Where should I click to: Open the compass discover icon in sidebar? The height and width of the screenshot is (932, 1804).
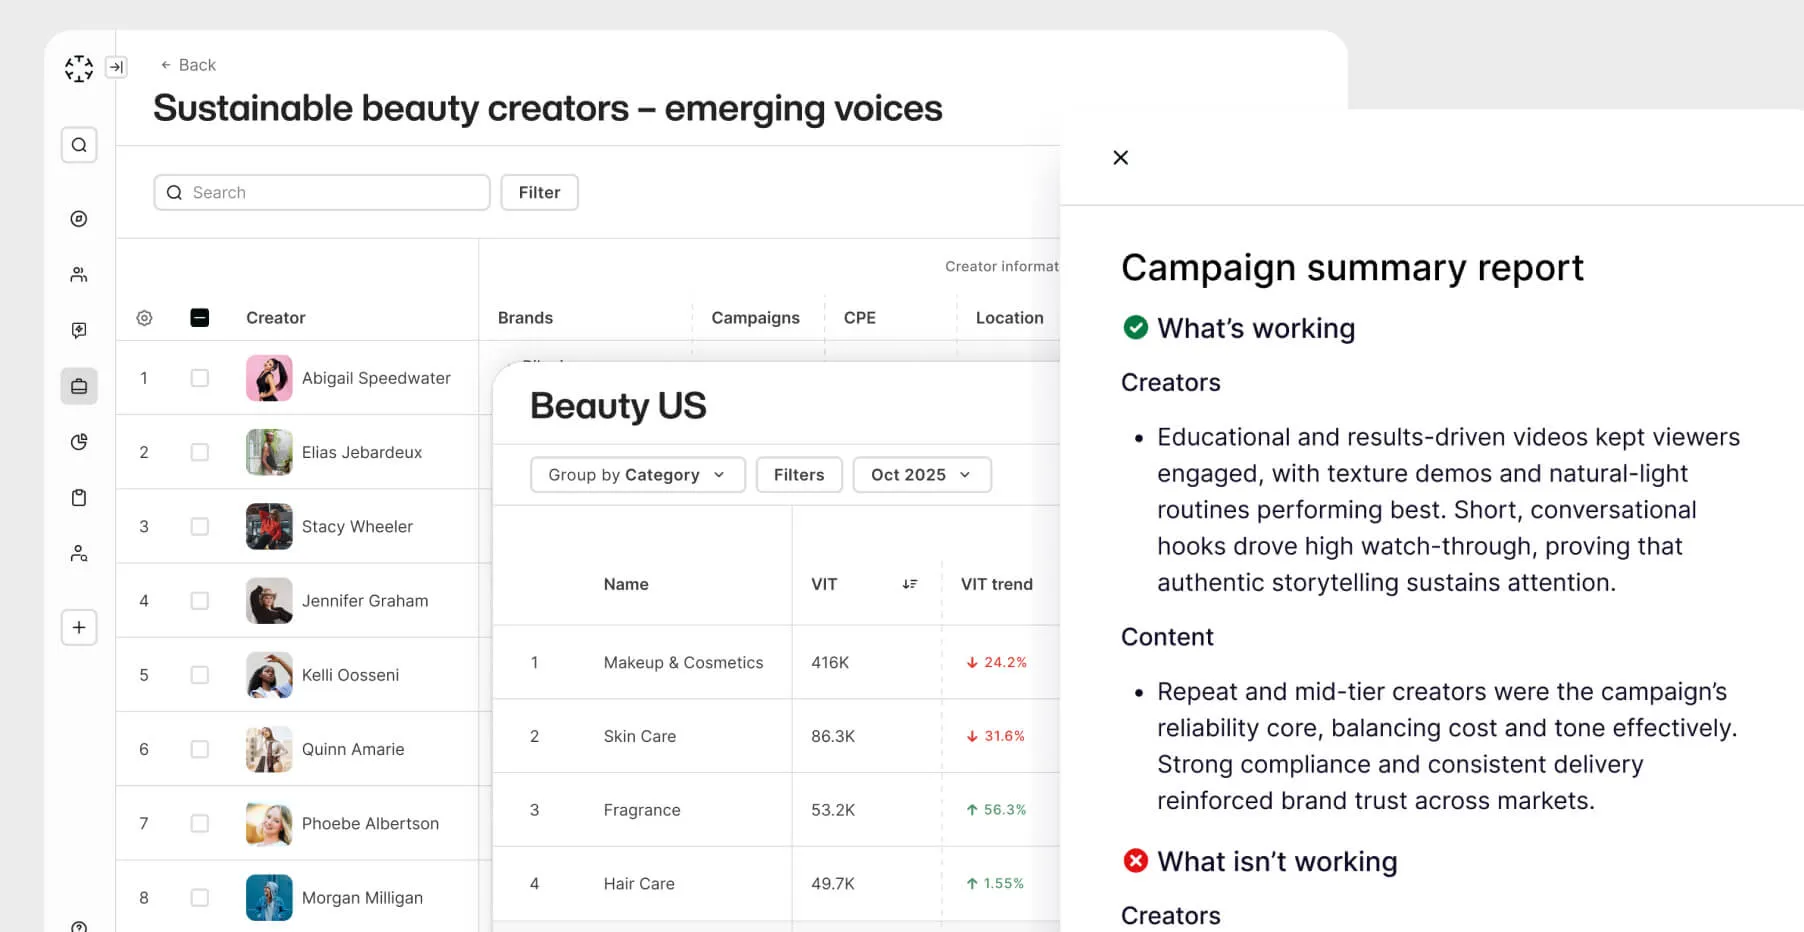[79, 219]
